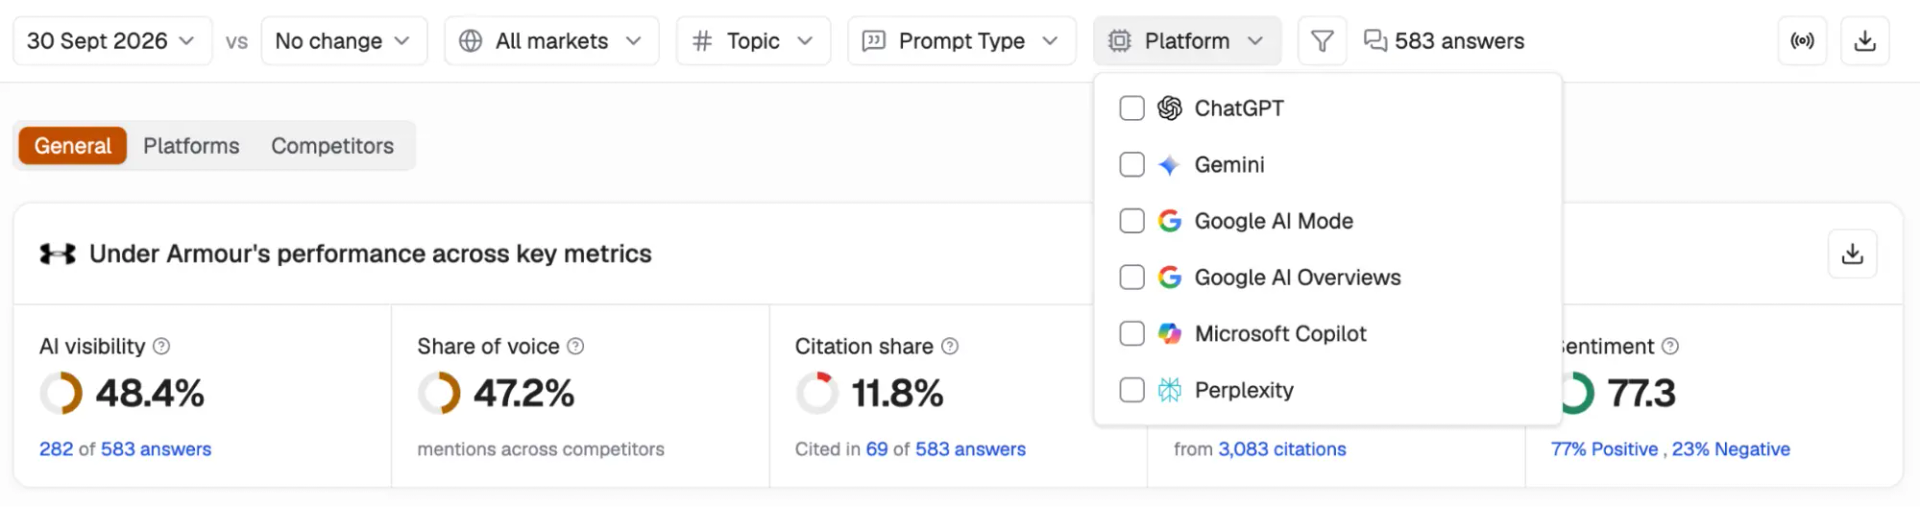The height and width of the screenshot is (507, 1920).
Task: Click the Perplexity logo icon
Action: click(1169, 390)
